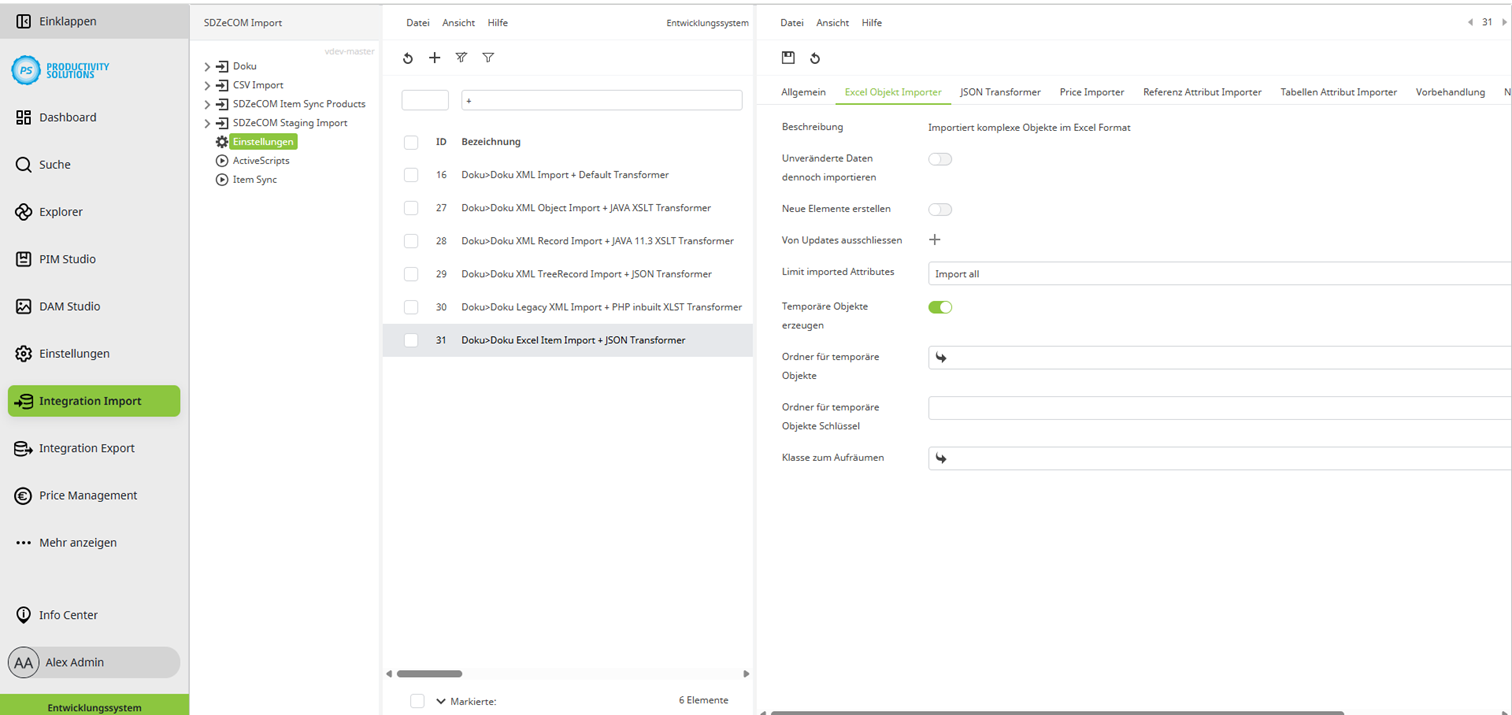The height and width of the screenshot is (715, 1512).
Task: Expand the CSV Import tree node
Action: click(x=207, y=85)
